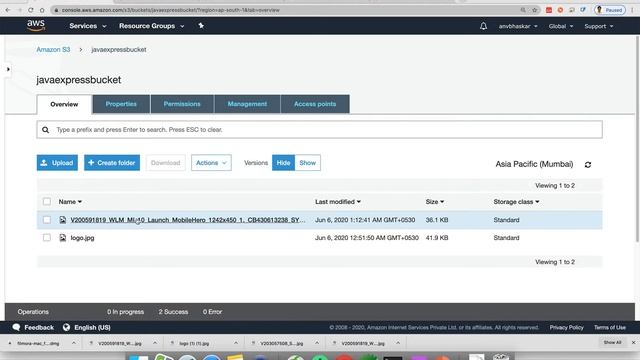The image size is (640, 360).
Task: Switch to the Access points tab
Action: click(x=315, y=104)
